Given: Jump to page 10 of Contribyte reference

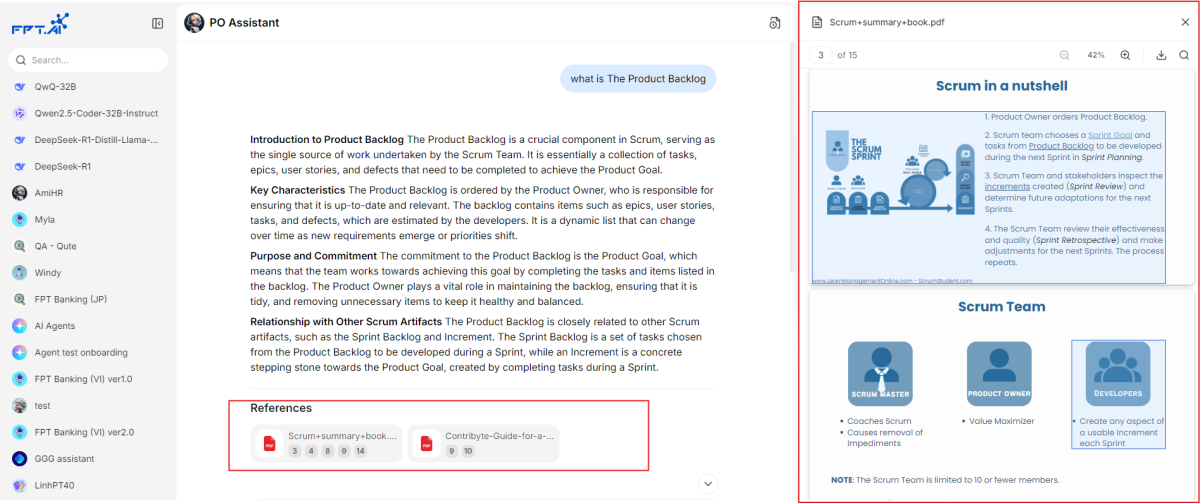Looking at the screenshot, I should coord(468,451).
